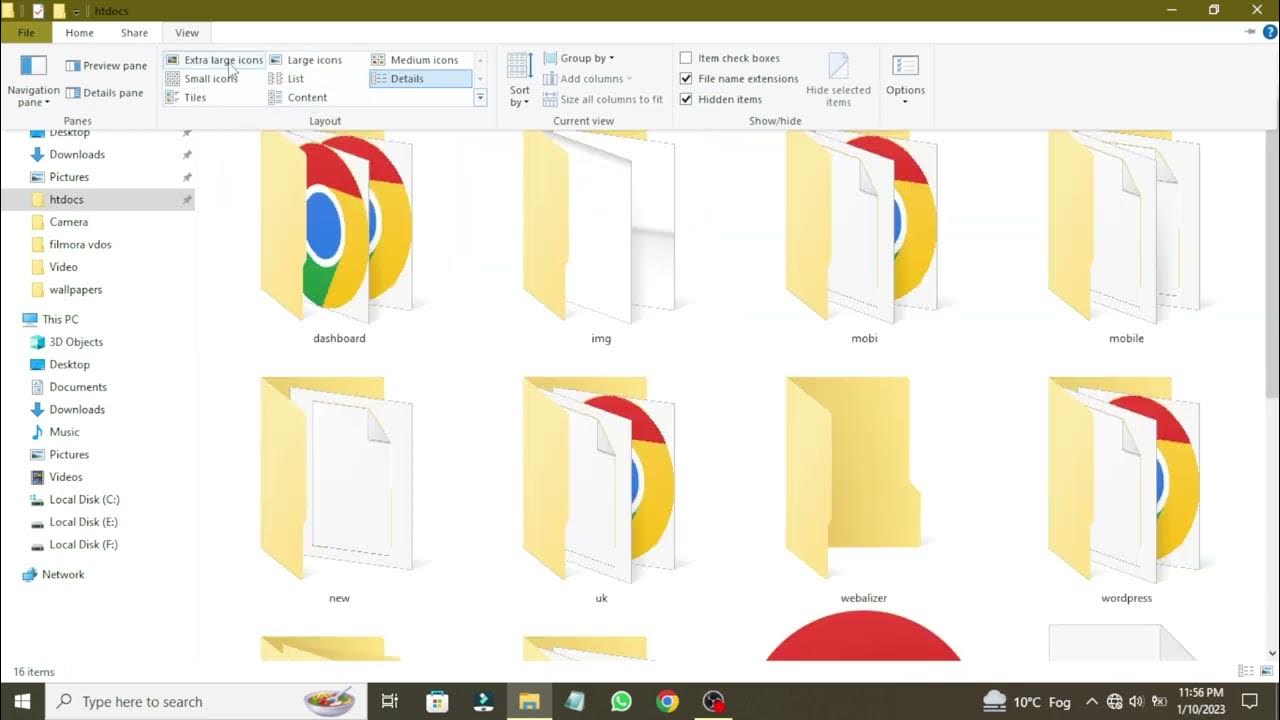Image resolution: width=1280 pixels, height=720 pixels.
Task: Open Pictures pinned in Quick access
Action: (69, 177)
